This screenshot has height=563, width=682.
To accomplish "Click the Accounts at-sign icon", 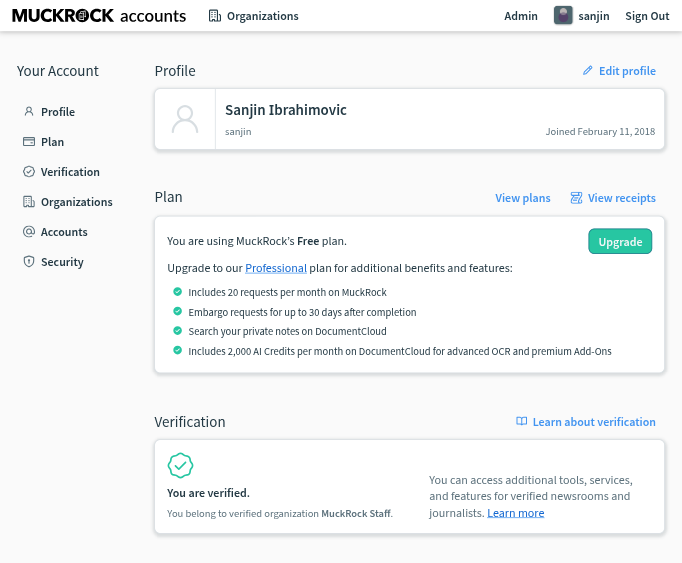I will [29, 232].
